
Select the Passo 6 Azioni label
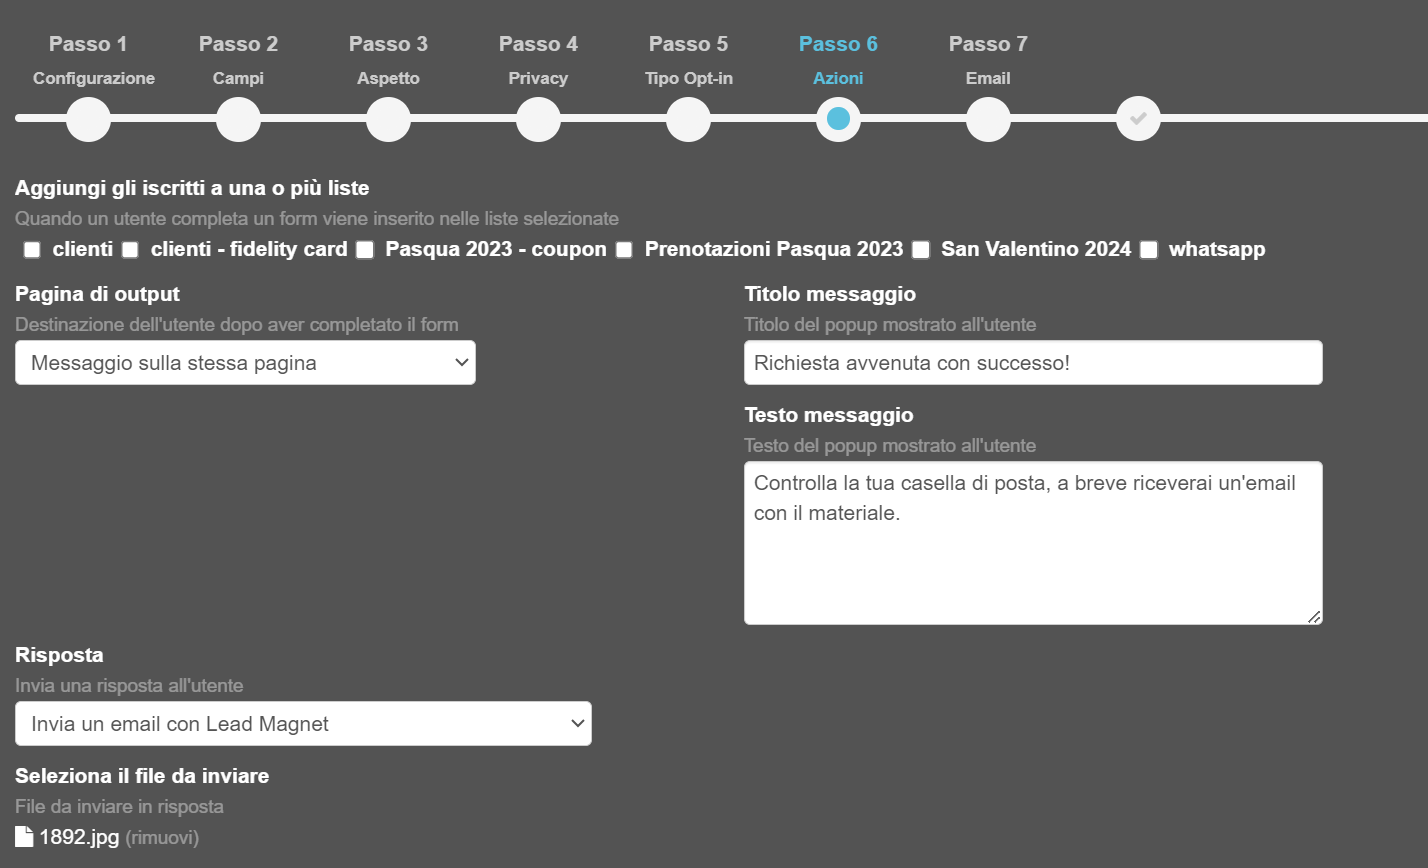tap(838, 76)
